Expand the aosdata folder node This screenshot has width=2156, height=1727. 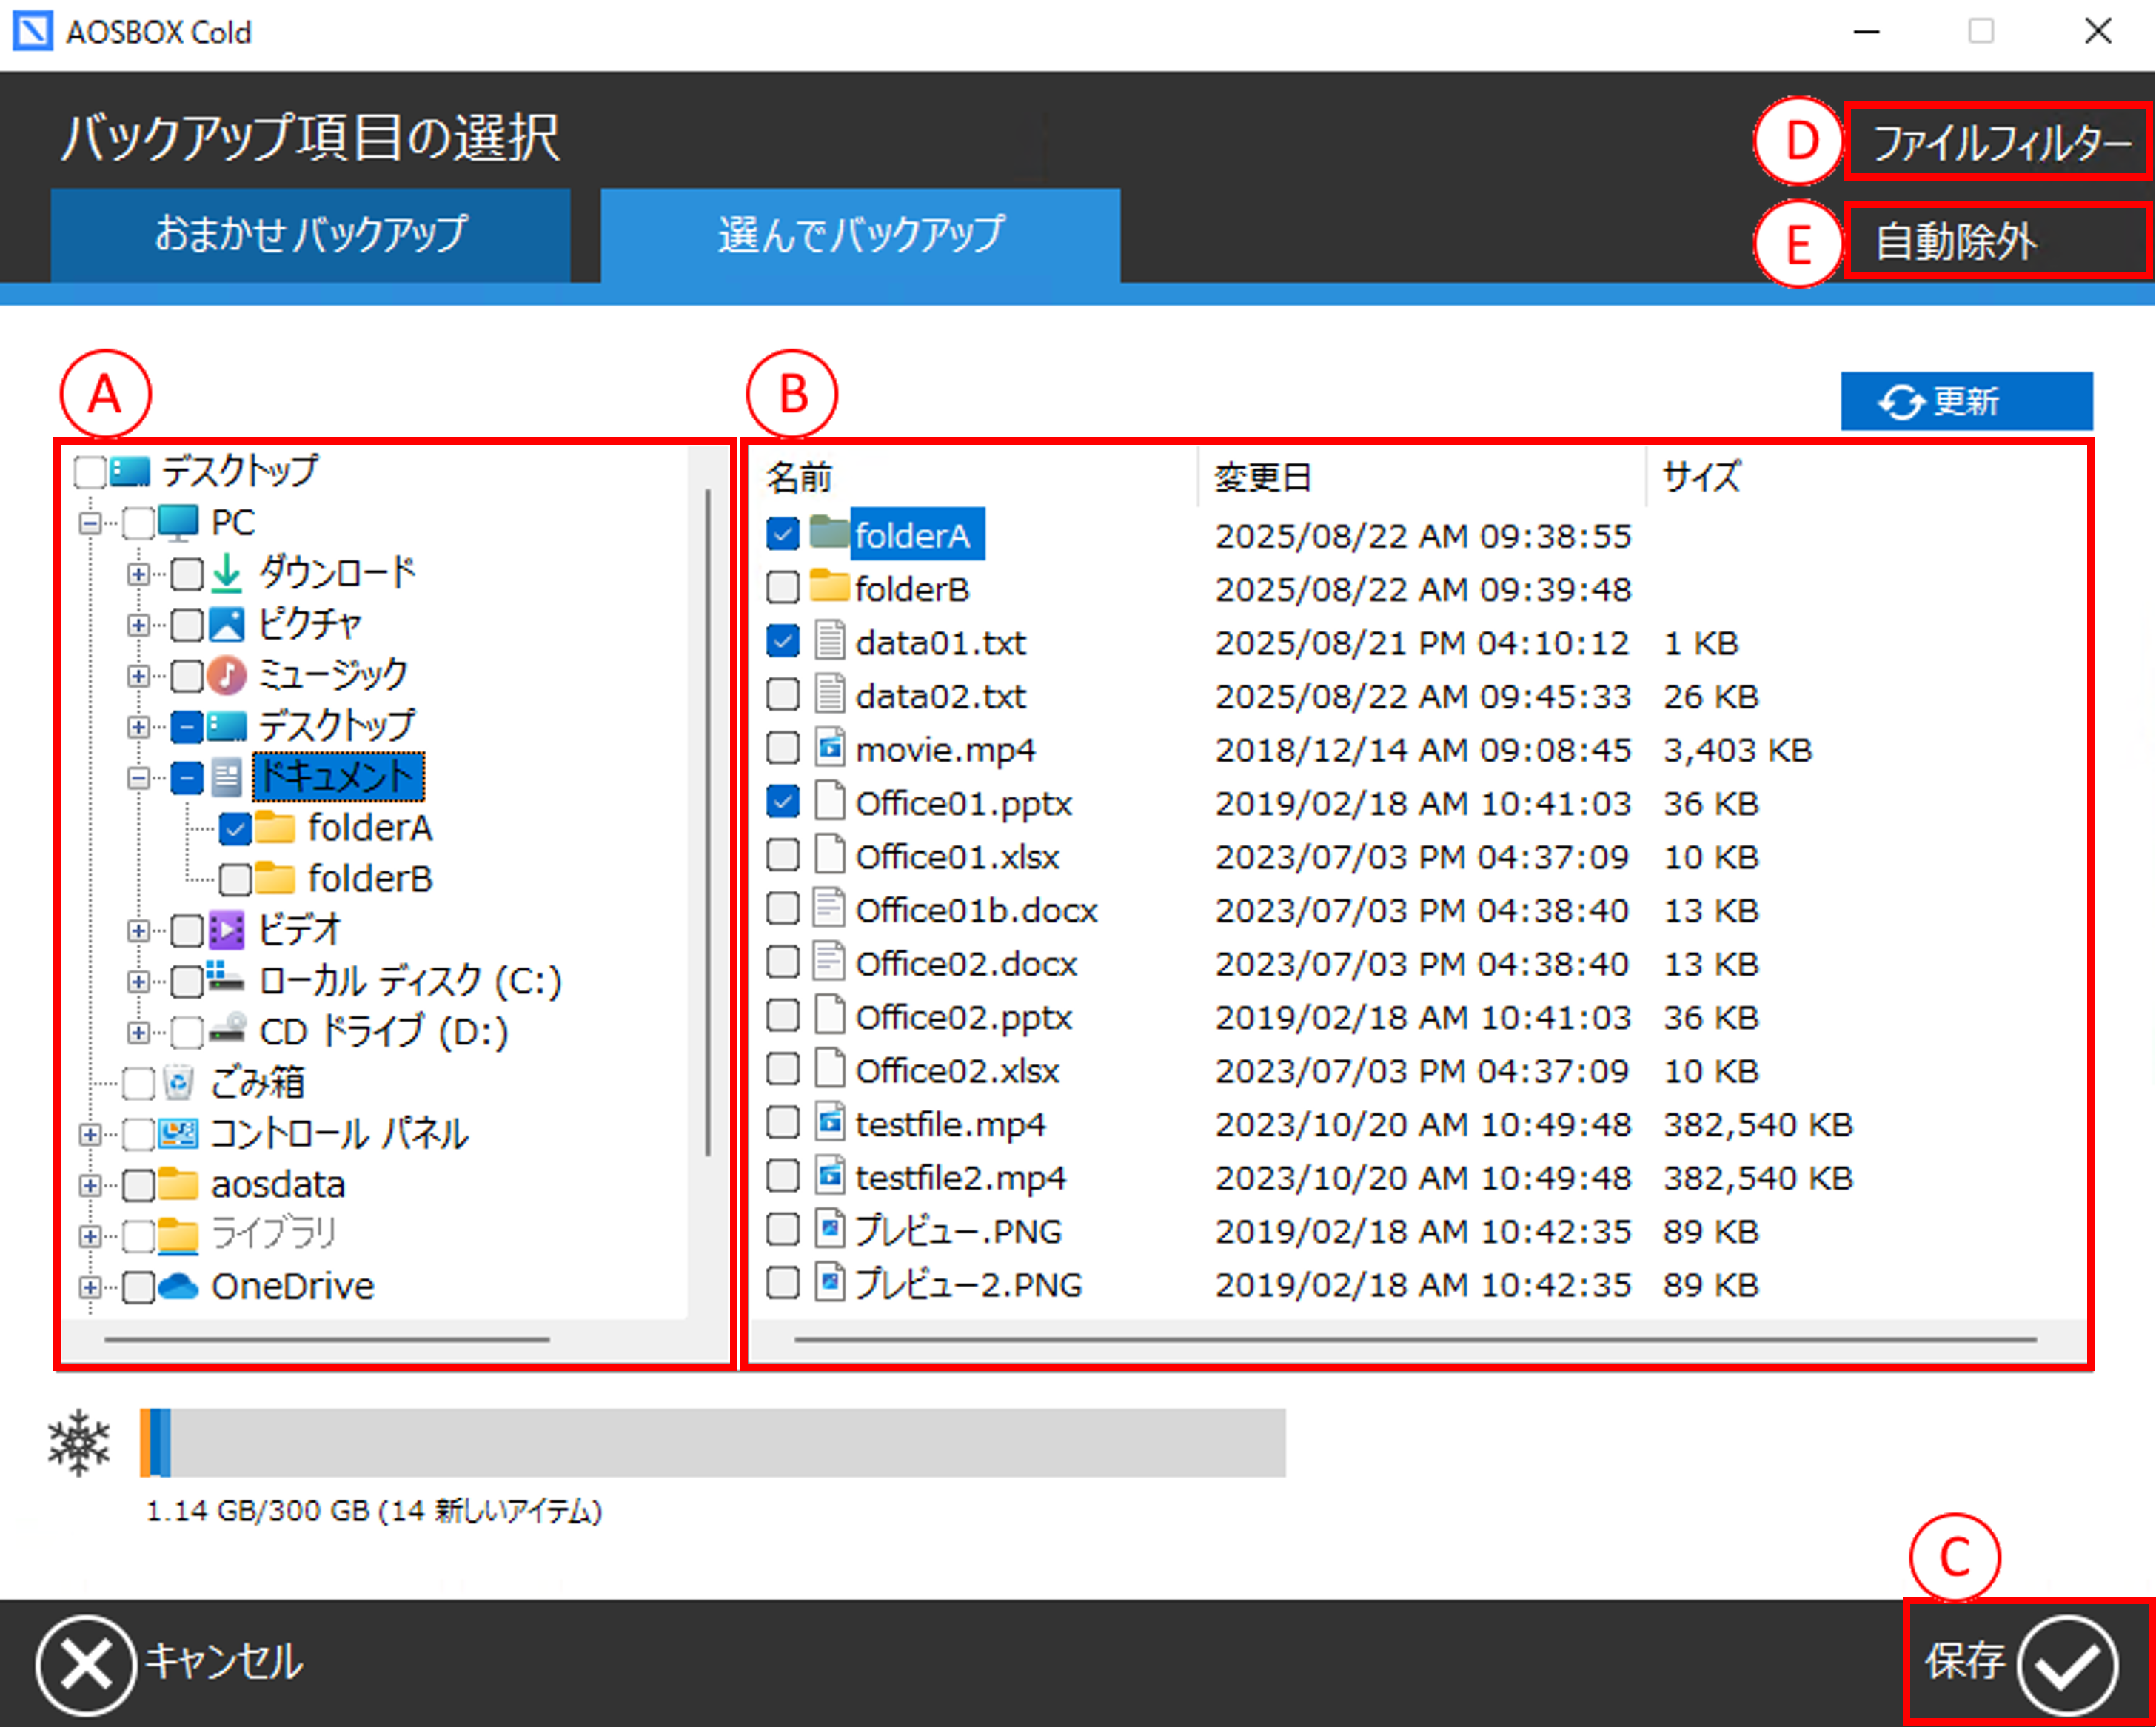90,1185
